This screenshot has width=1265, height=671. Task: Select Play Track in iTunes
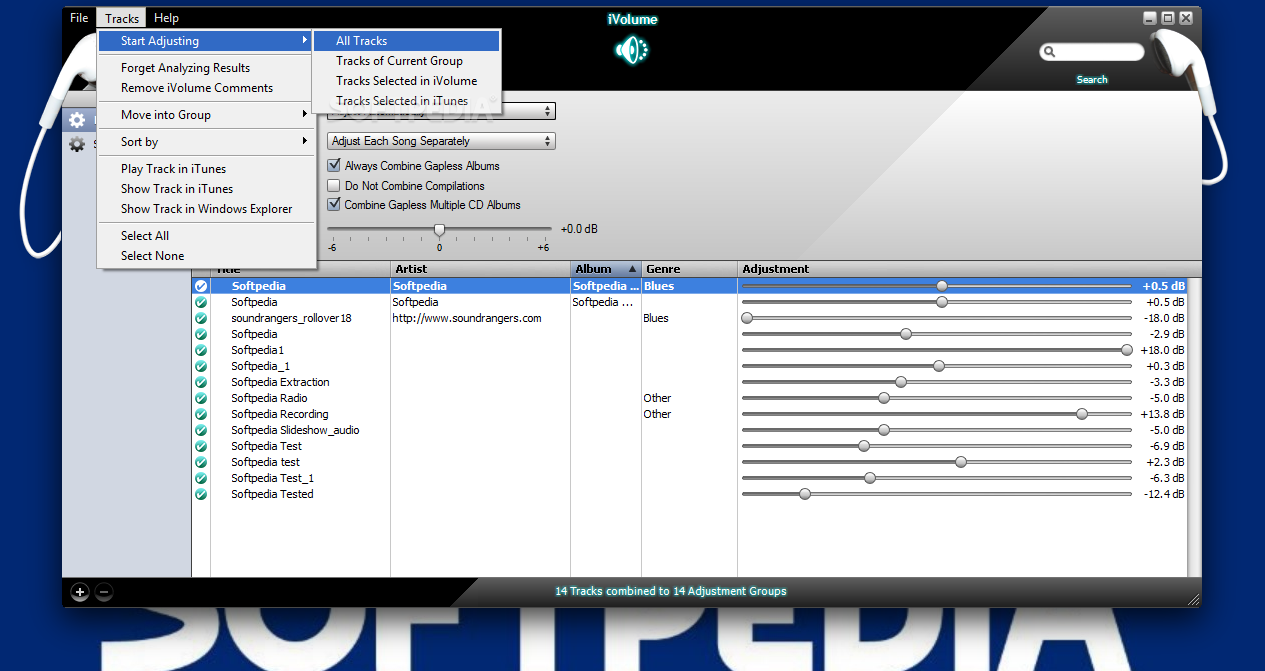(x=207, y=169)
